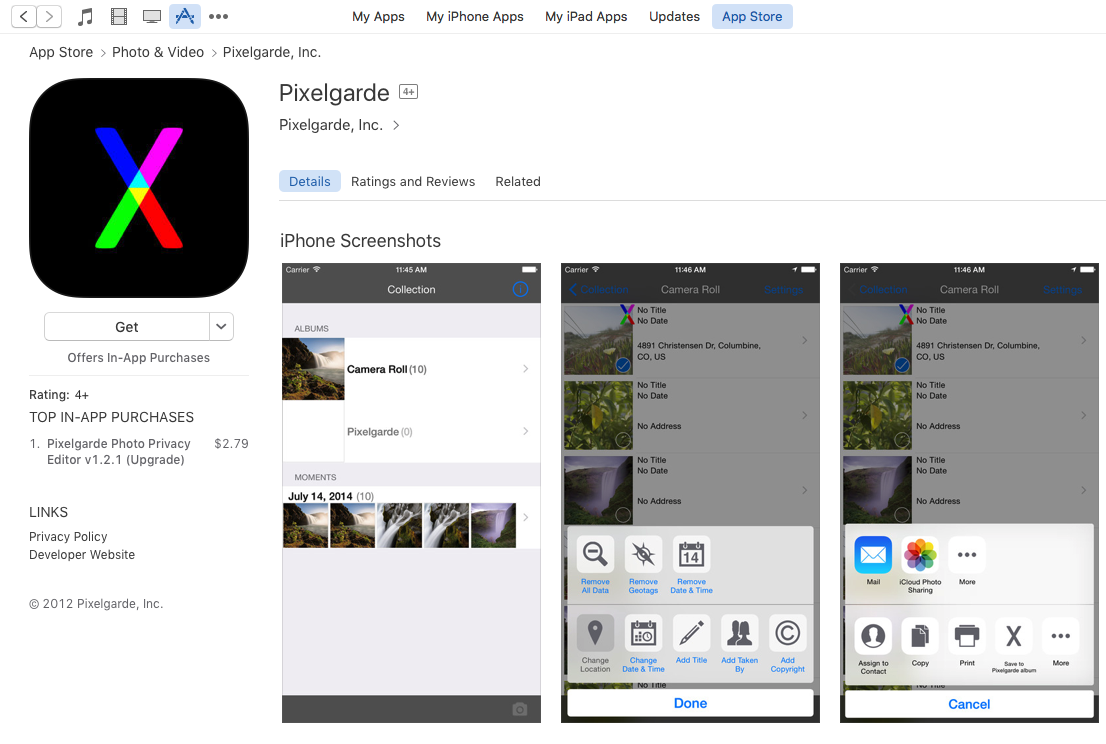
Task: Open Photo & Video category breadcrumb
Action: click(158, 52)
